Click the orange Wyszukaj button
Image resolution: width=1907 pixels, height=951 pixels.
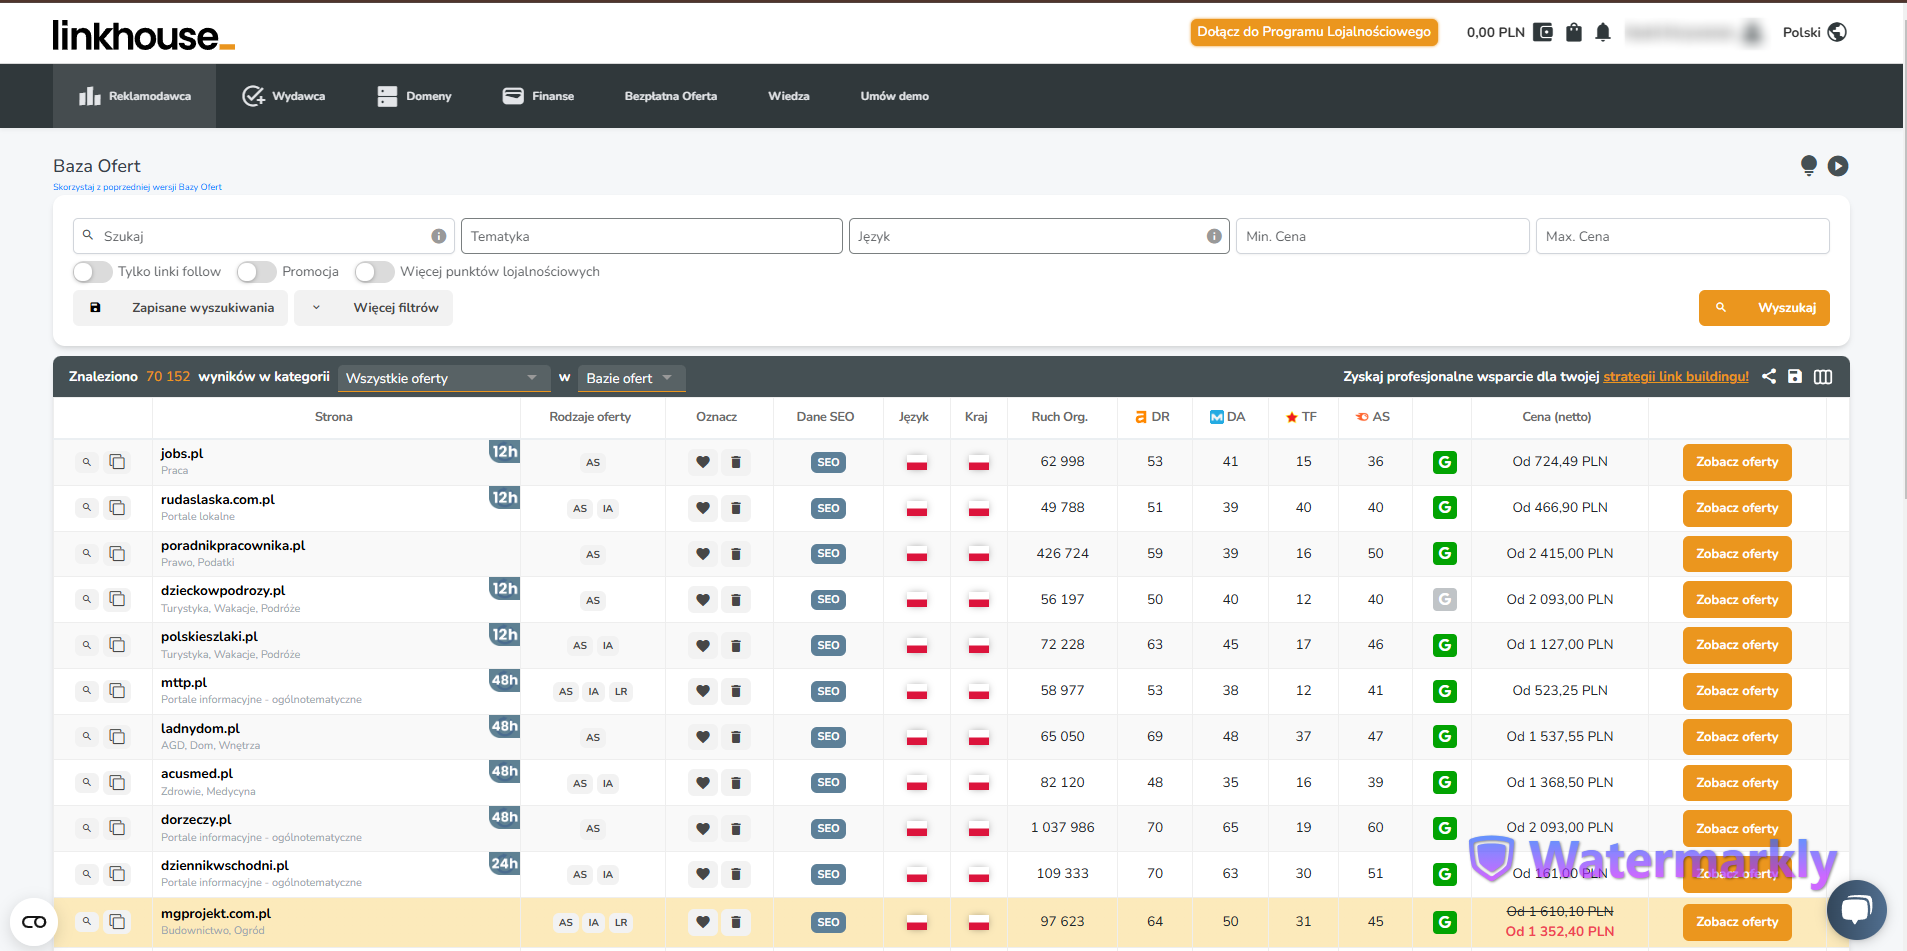coord(1764,308)
